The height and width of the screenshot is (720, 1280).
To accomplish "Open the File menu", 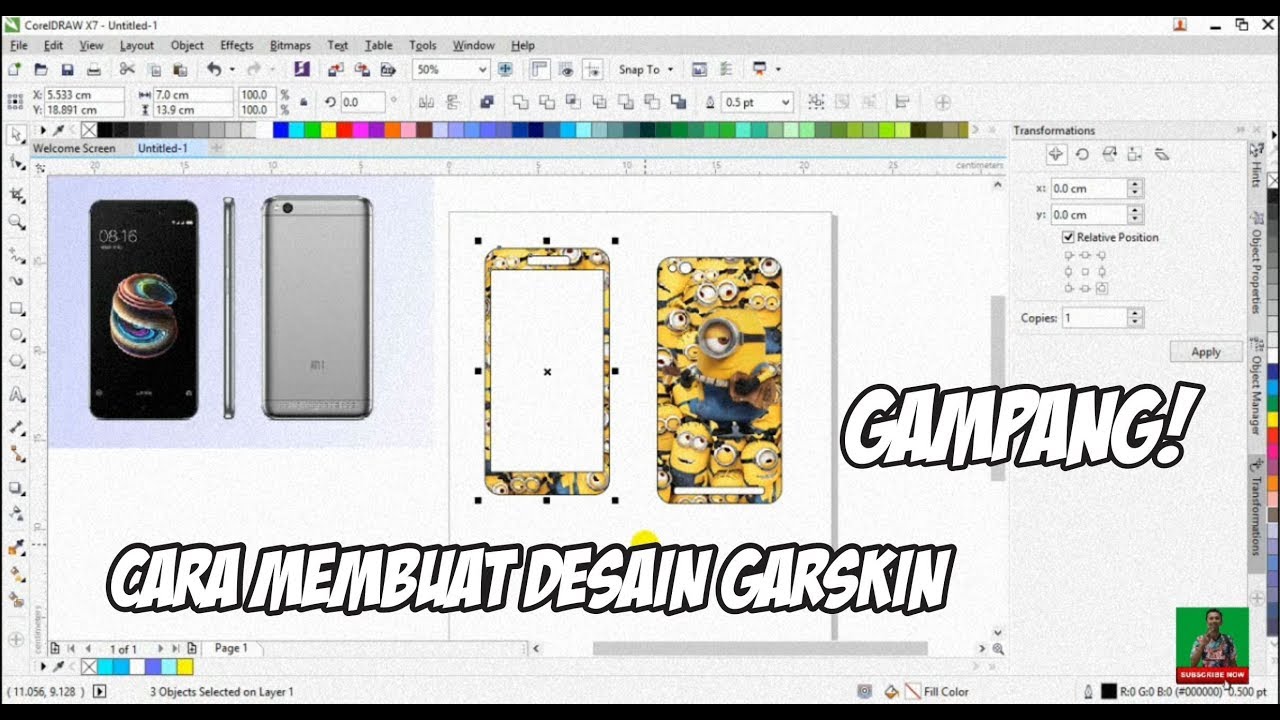I will tap(19, 46).
